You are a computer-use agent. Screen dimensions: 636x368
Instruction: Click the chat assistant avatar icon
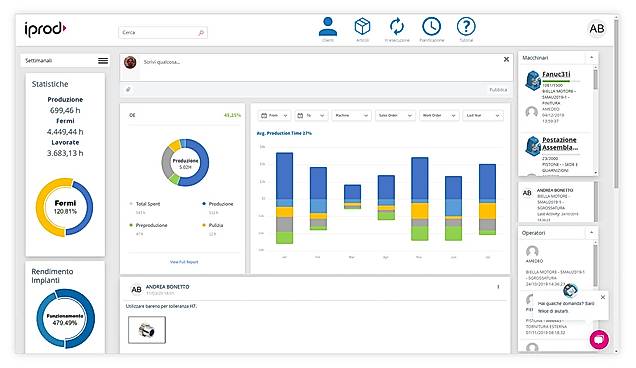point(570,290)
